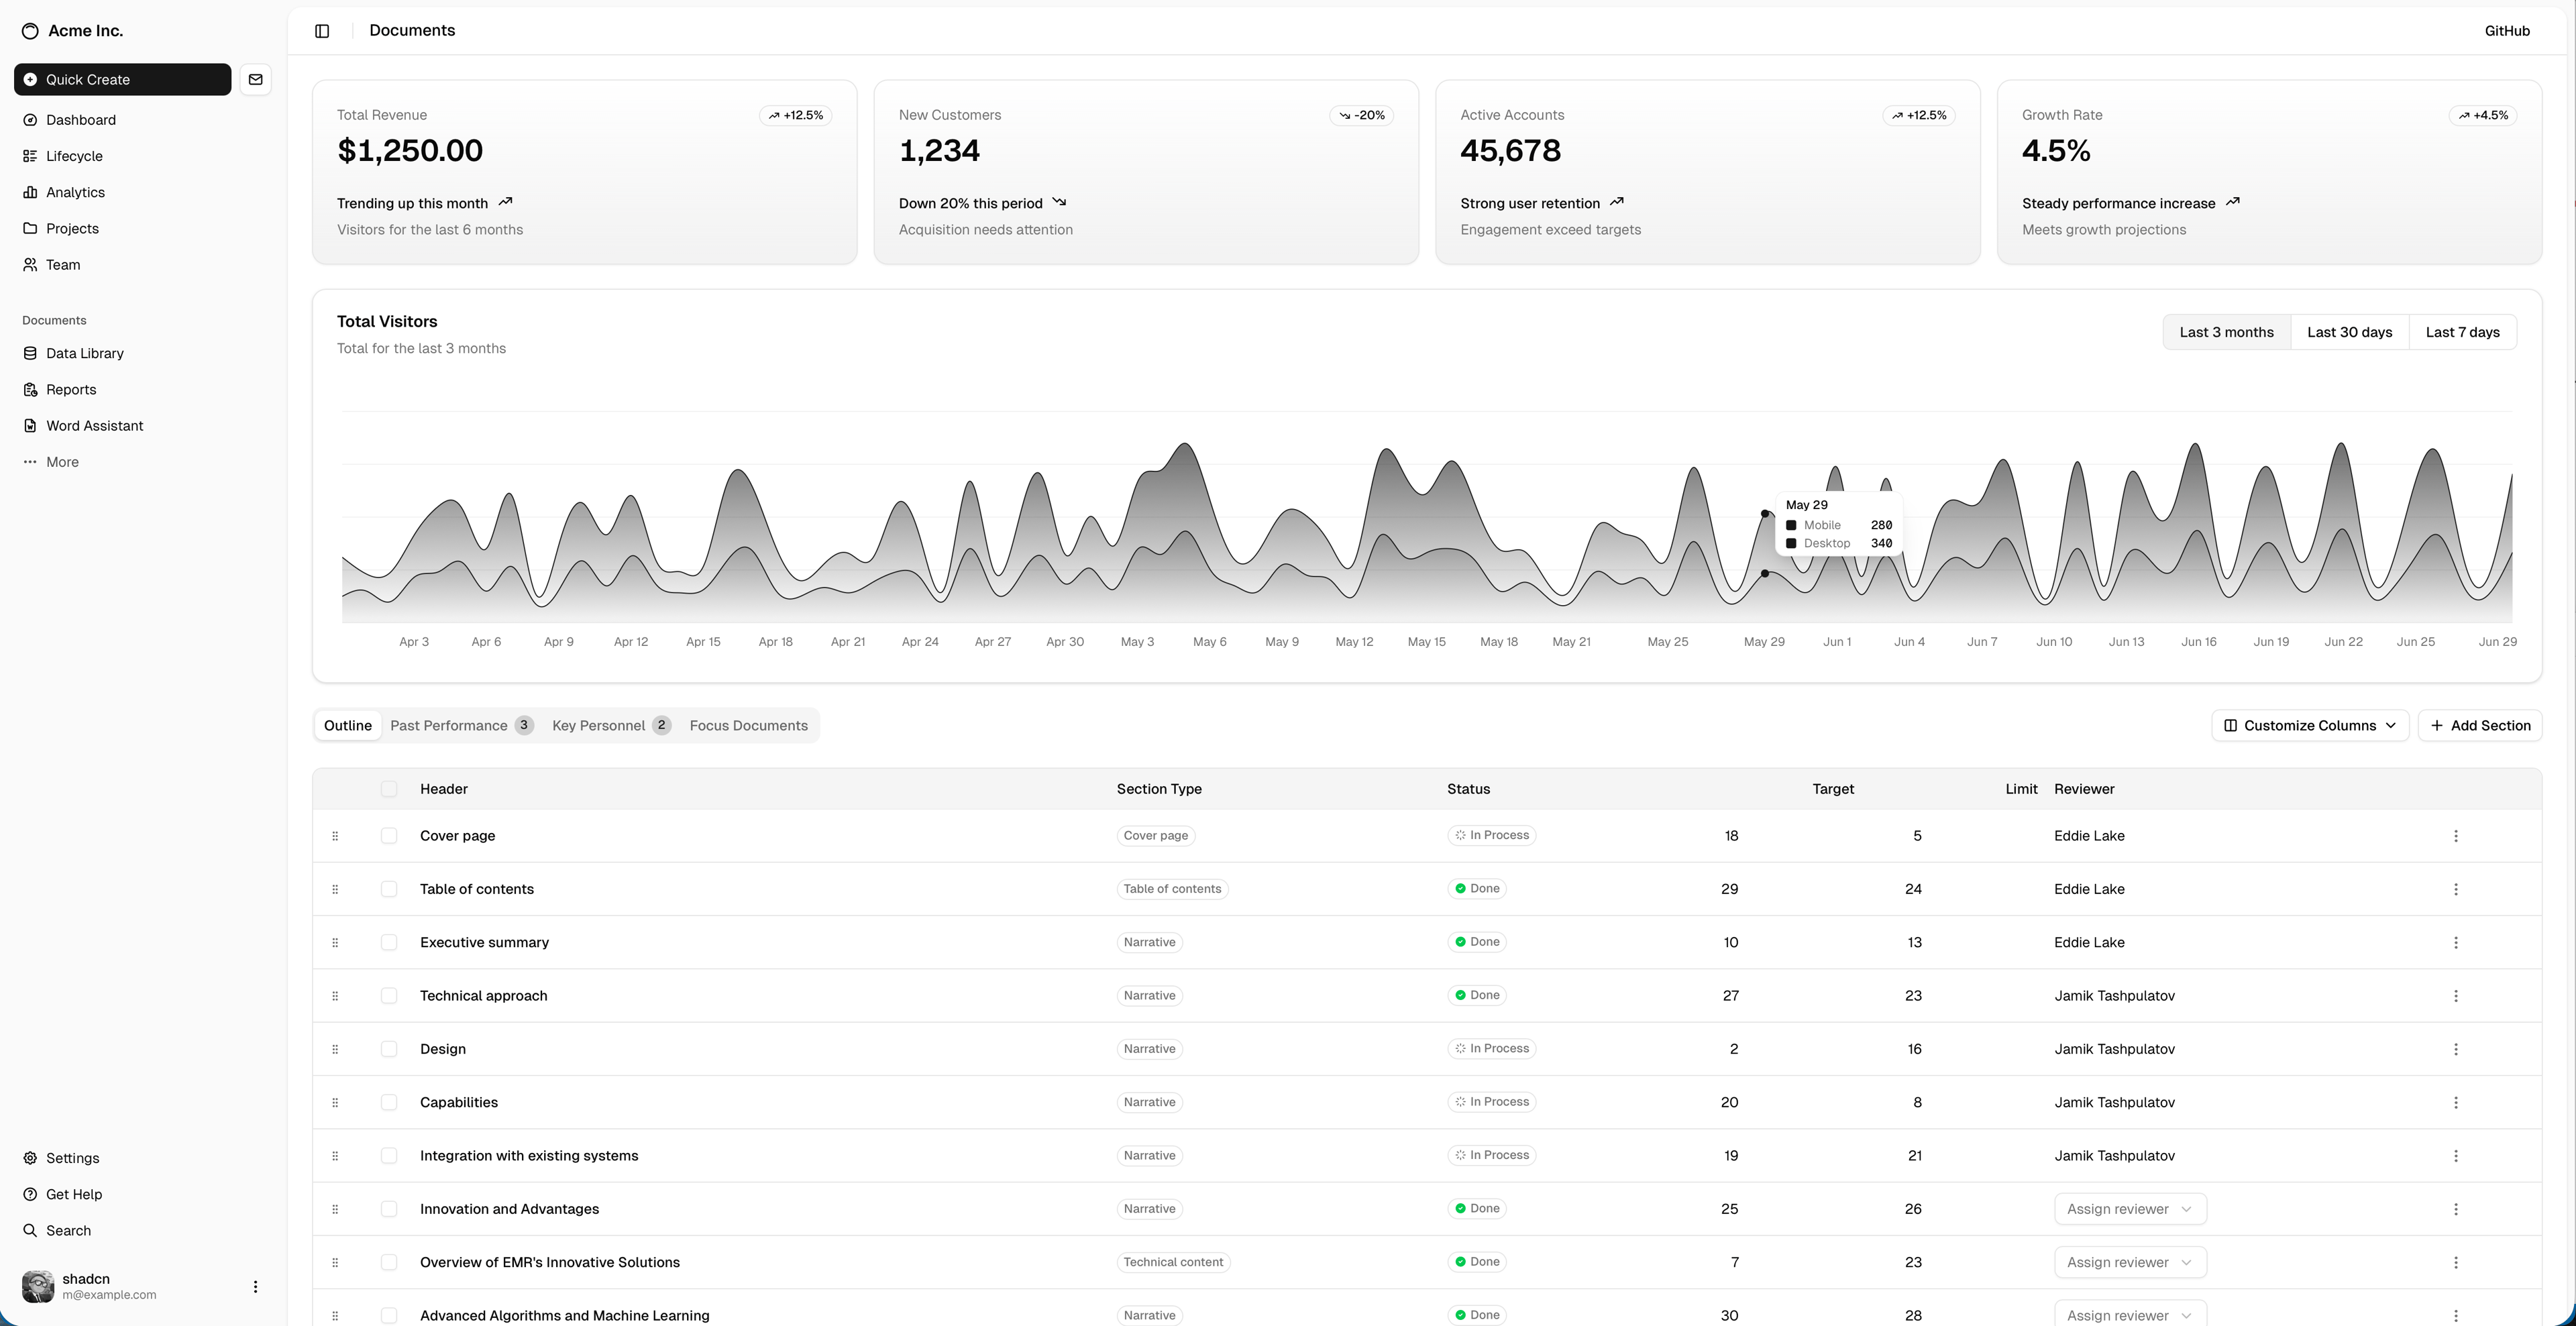2576x1326 pixels.
Task: Check the checkbox for the Design row
Action: click(389, 1049)
